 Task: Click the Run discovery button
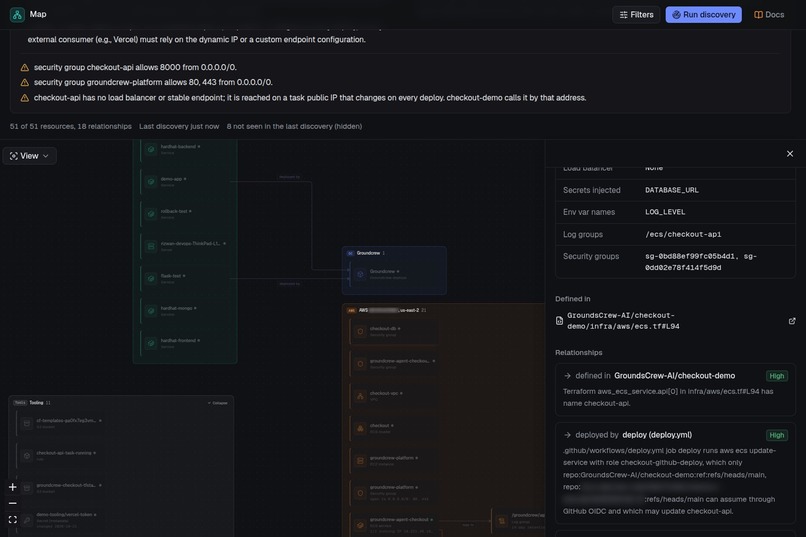click(x=703, y=14)
